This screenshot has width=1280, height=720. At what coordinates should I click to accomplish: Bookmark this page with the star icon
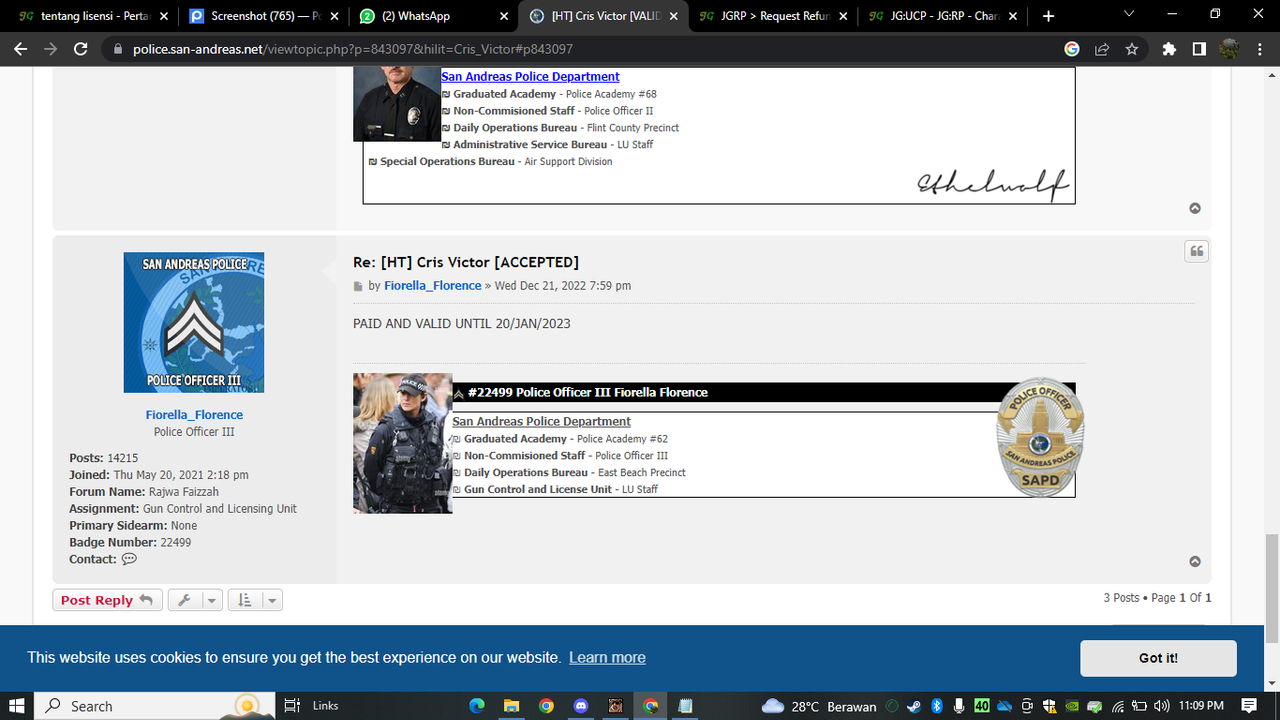tap(1132, 49)
